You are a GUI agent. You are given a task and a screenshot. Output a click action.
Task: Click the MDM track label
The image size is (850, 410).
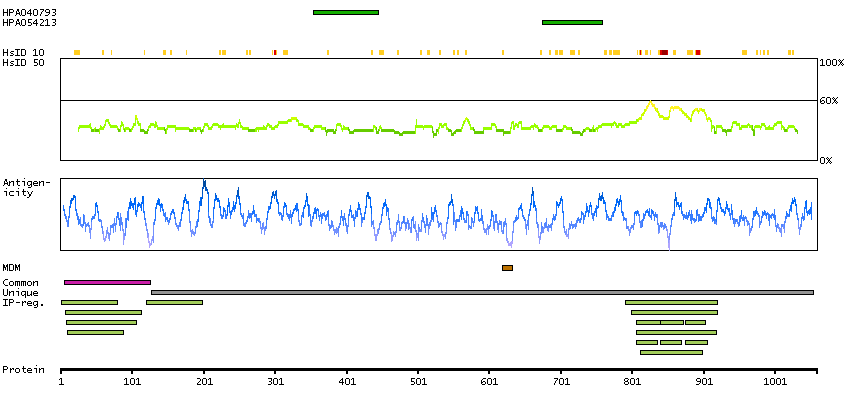point(12,268)
